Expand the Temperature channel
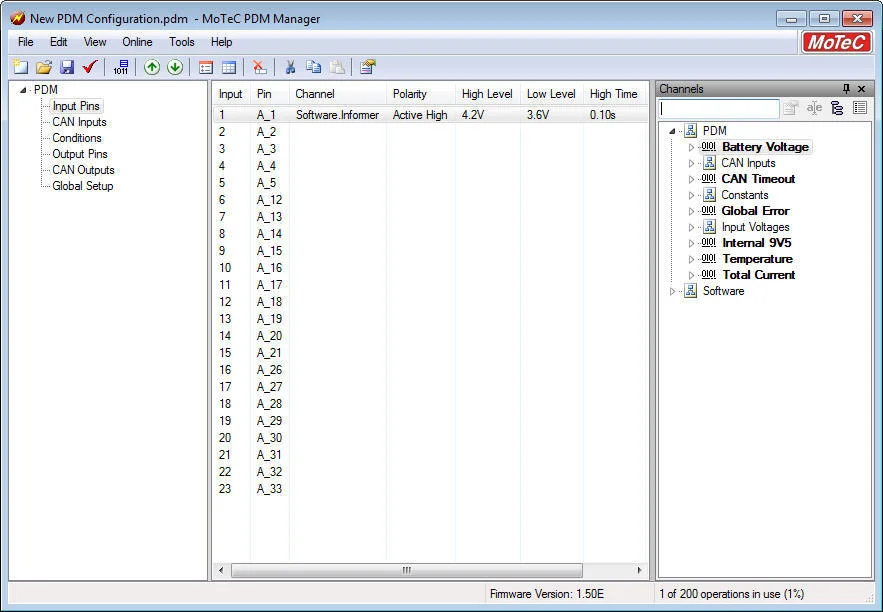 click(x=692, y=260)
